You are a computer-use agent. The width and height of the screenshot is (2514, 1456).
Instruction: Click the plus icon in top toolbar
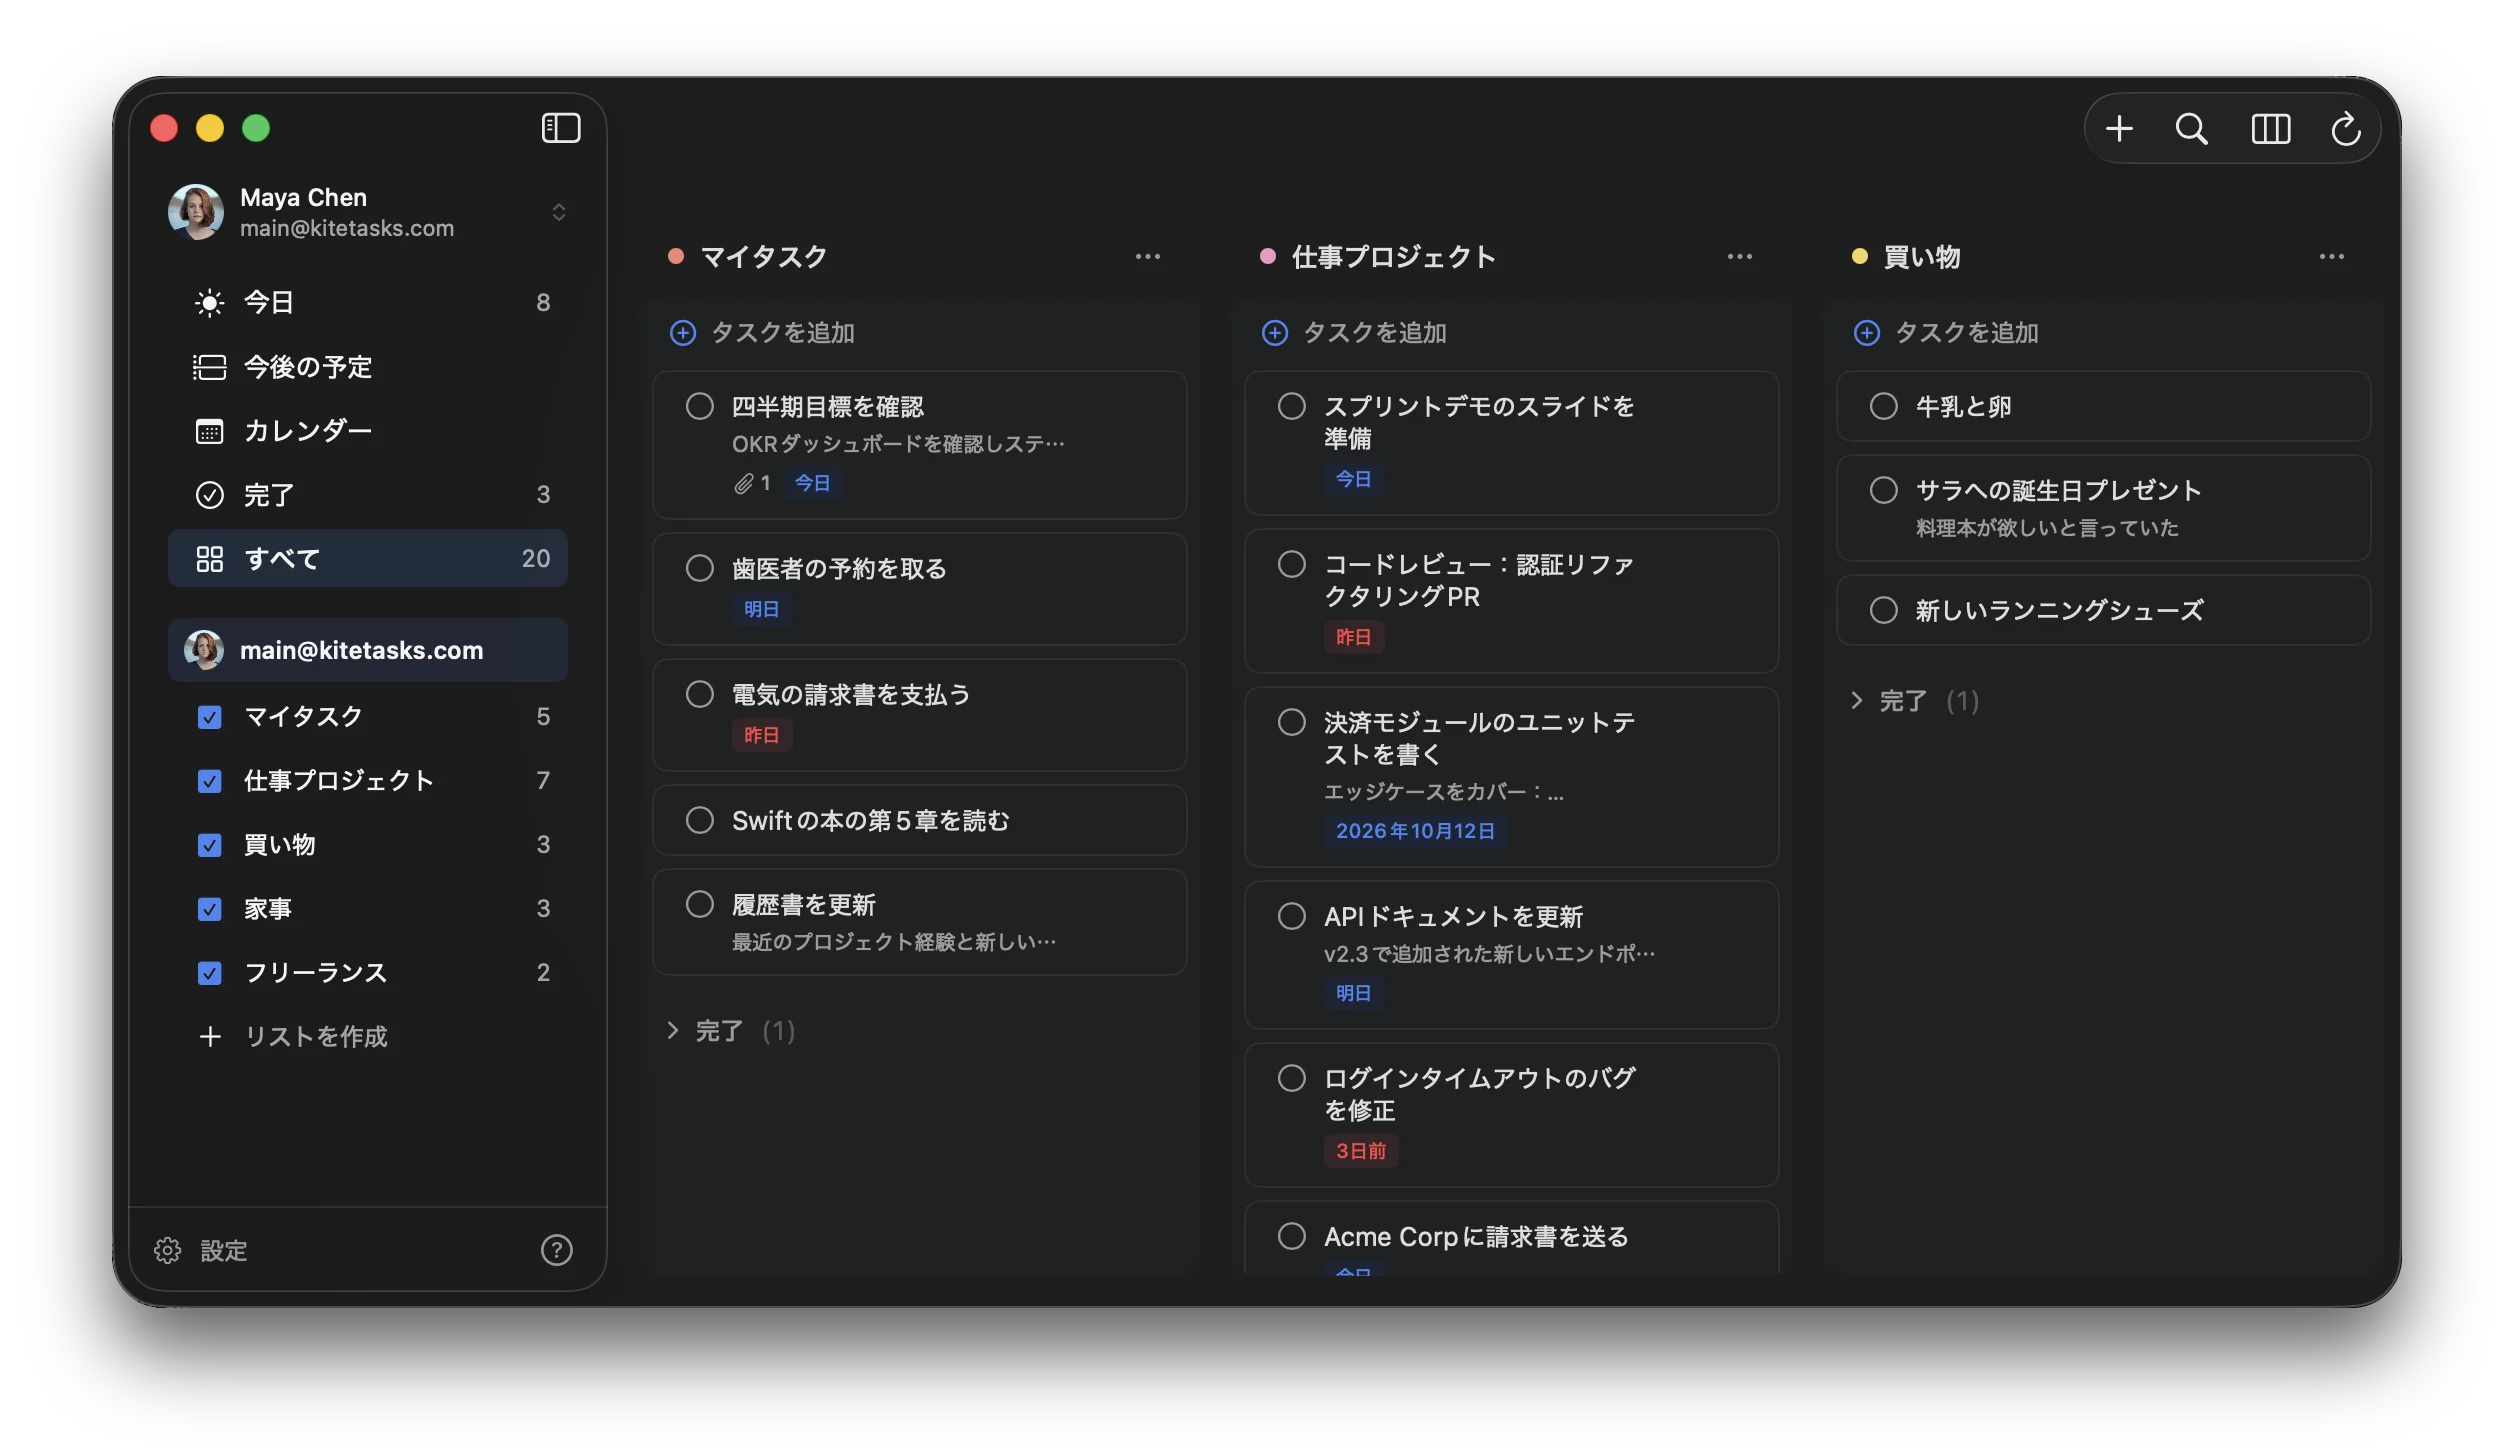[2119, 129]
